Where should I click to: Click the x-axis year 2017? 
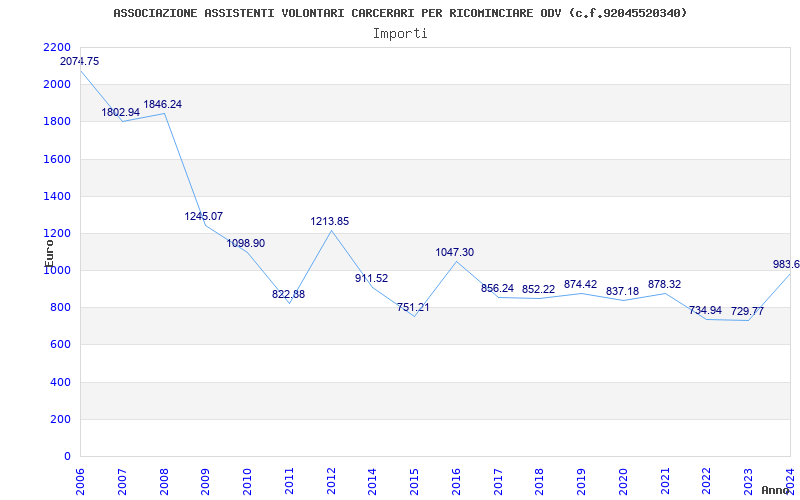[x=498, y=481]
